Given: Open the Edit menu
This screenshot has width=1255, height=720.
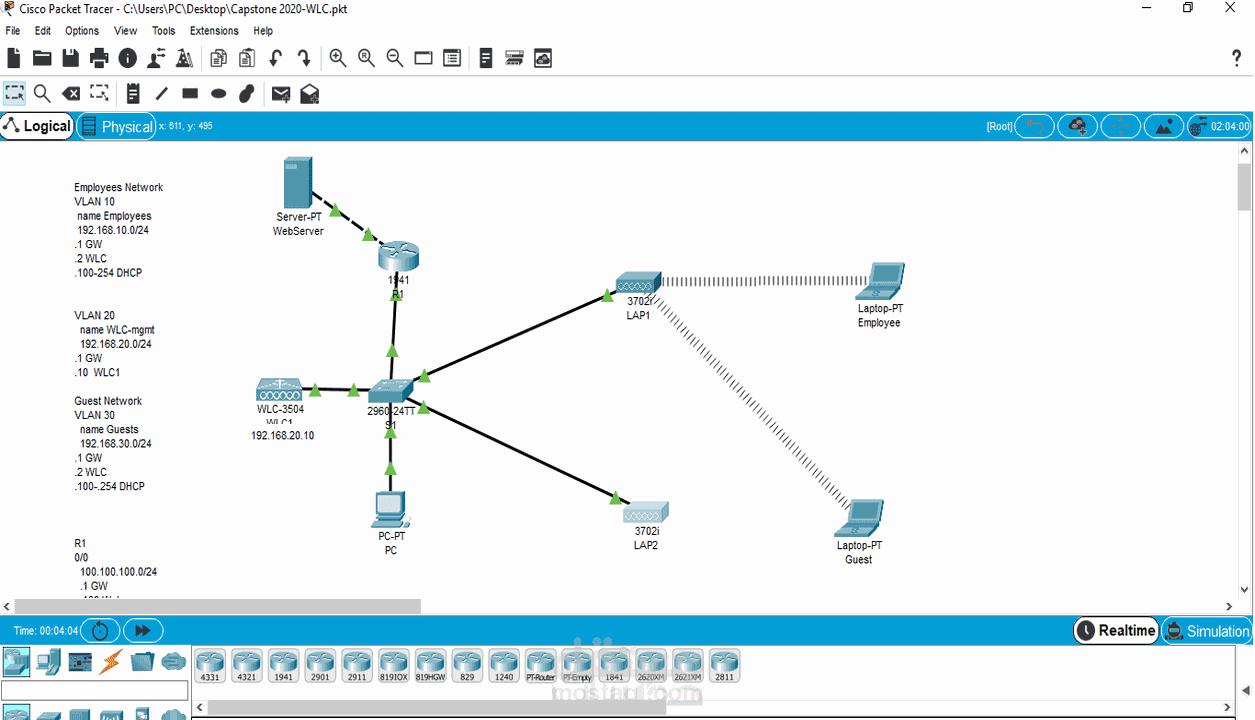Looking at the screenshot, I should (43, 31).
